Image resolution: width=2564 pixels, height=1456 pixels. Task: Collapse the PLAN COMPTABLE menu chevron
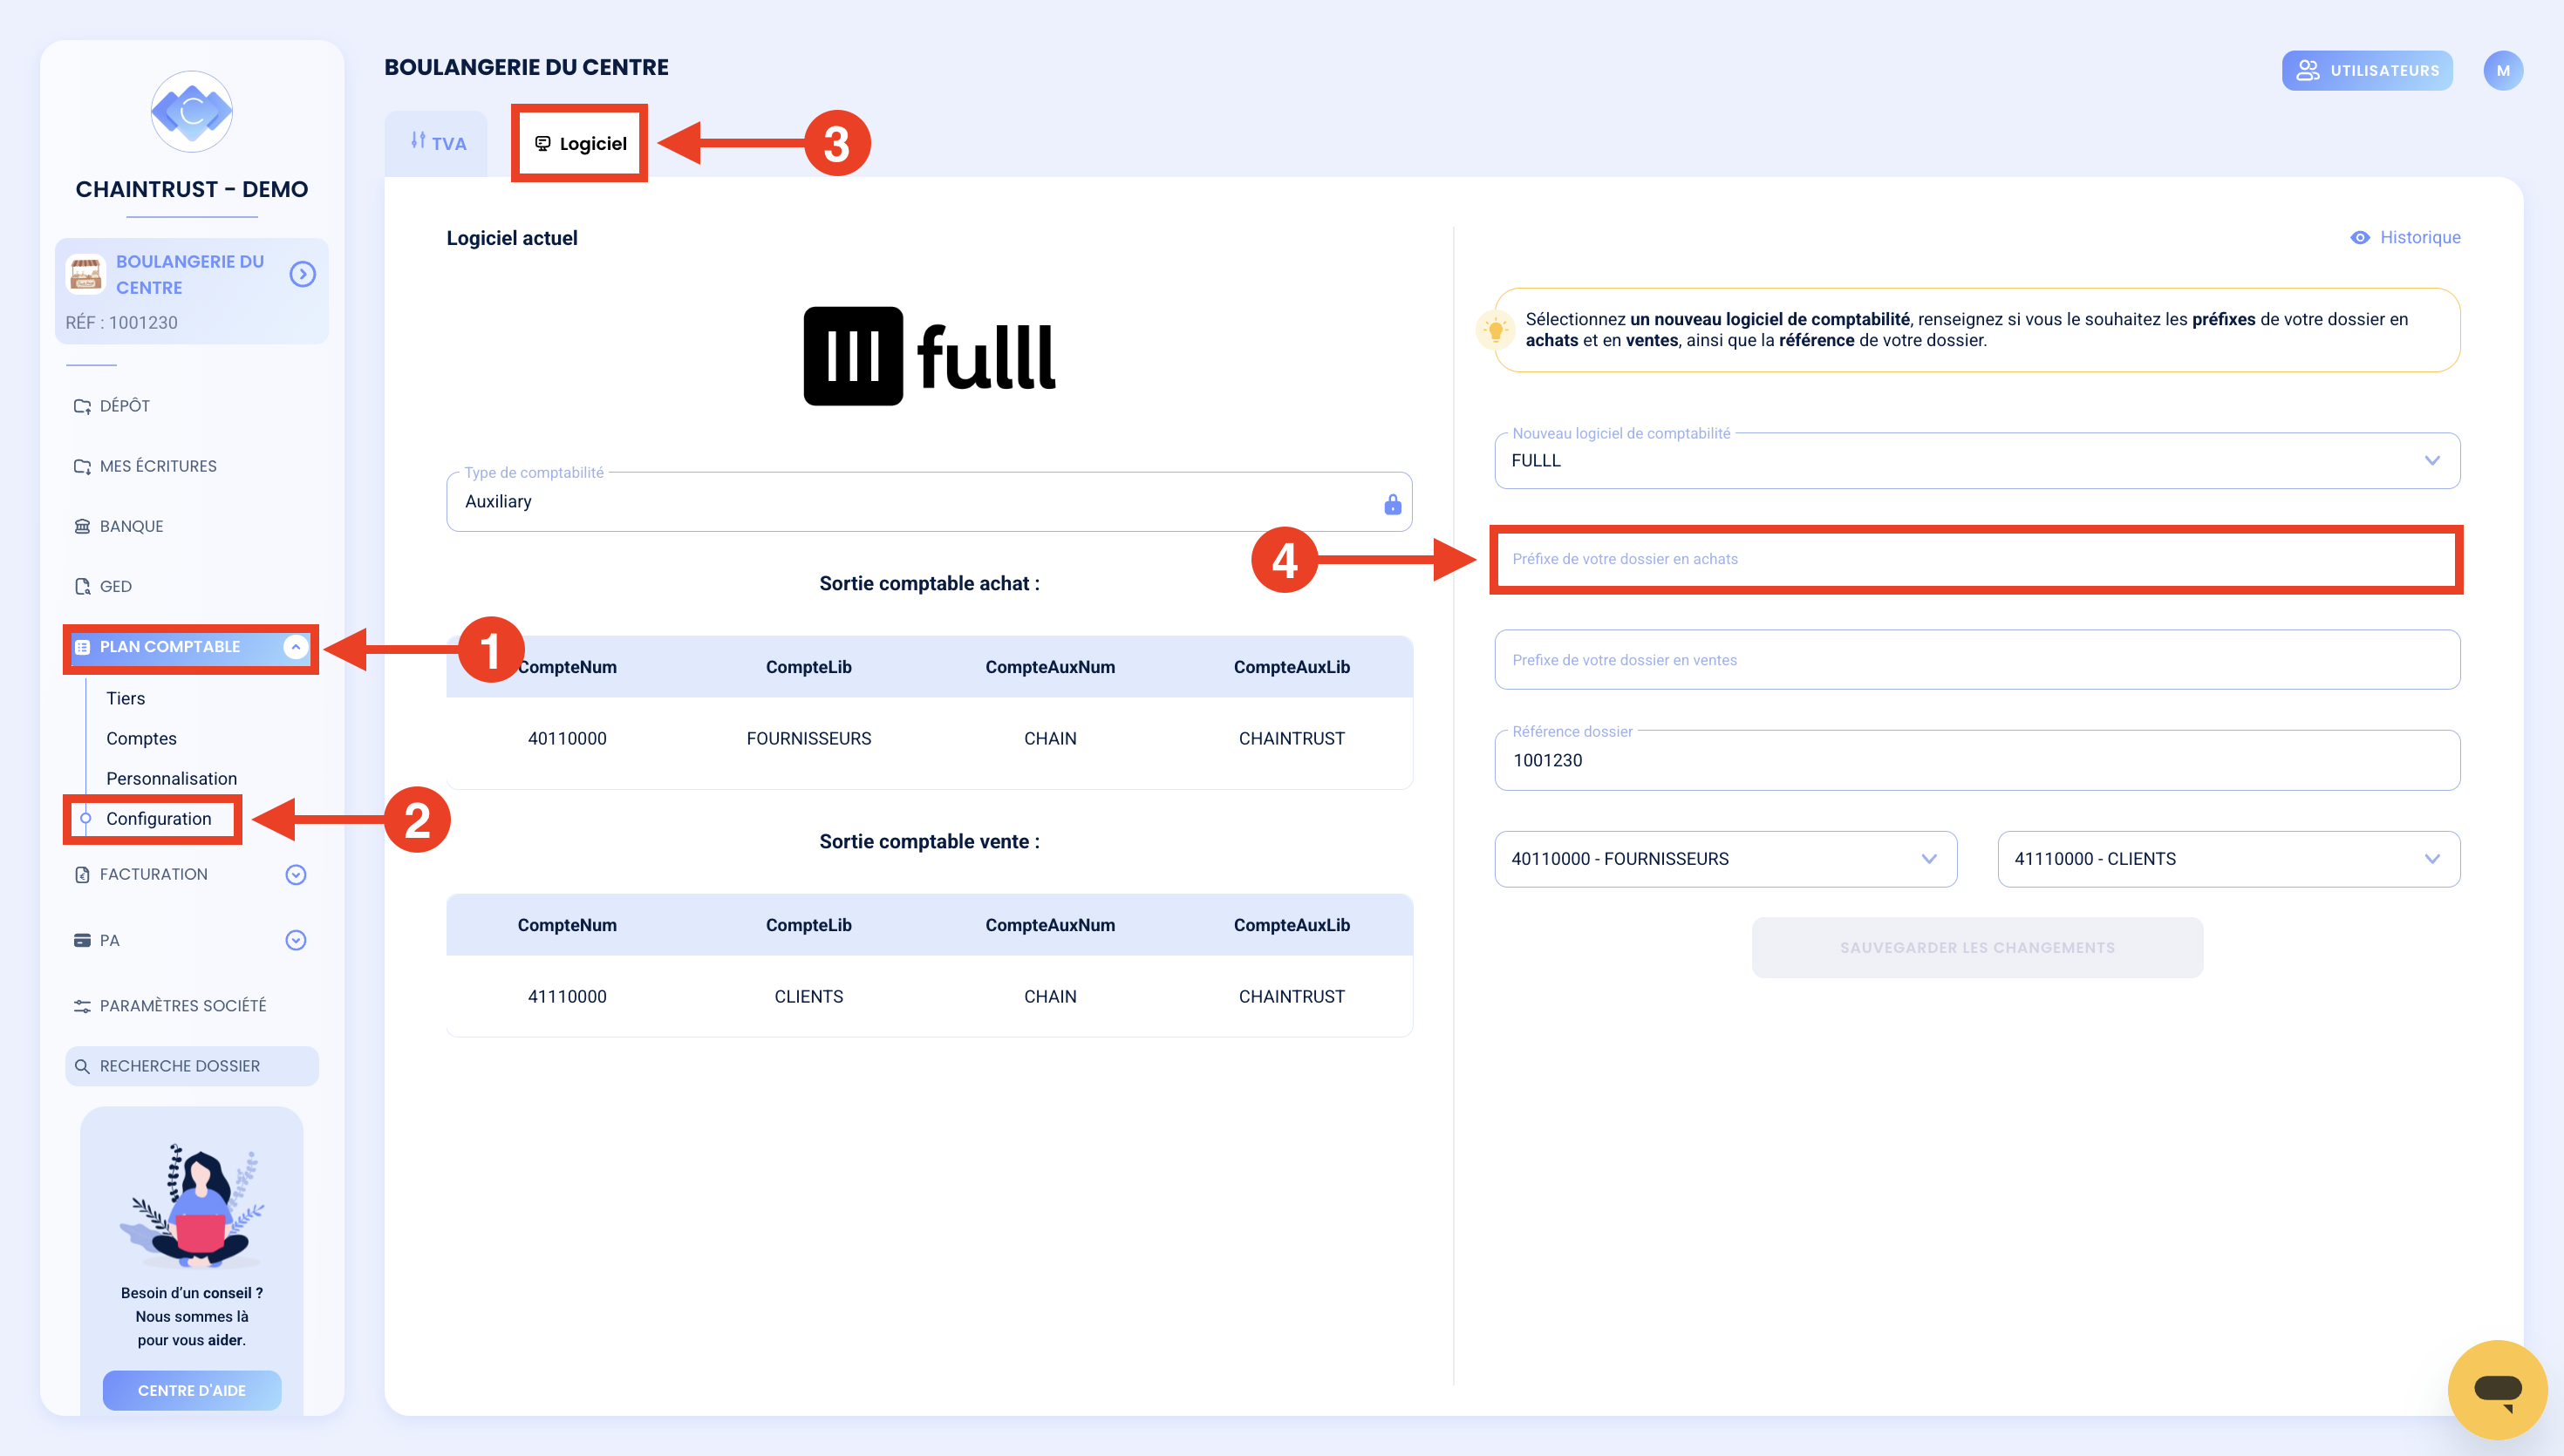[x=295, y=647]
